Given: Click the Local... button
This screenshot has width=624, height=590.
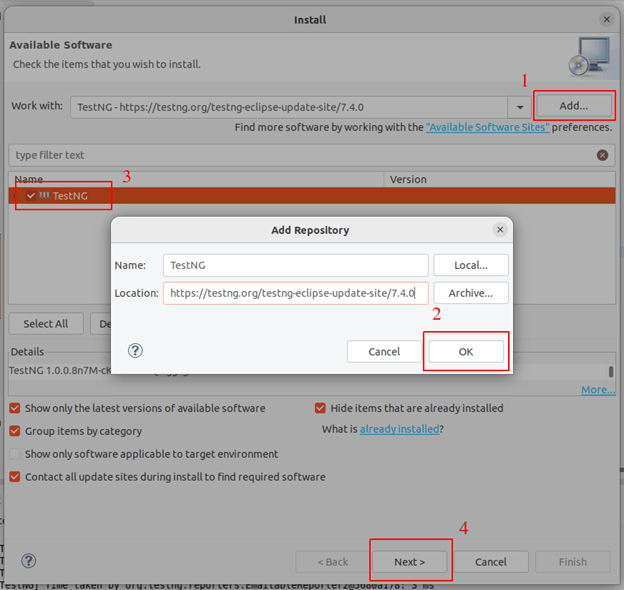Looking at the screenshot, I should coord(471,265).
